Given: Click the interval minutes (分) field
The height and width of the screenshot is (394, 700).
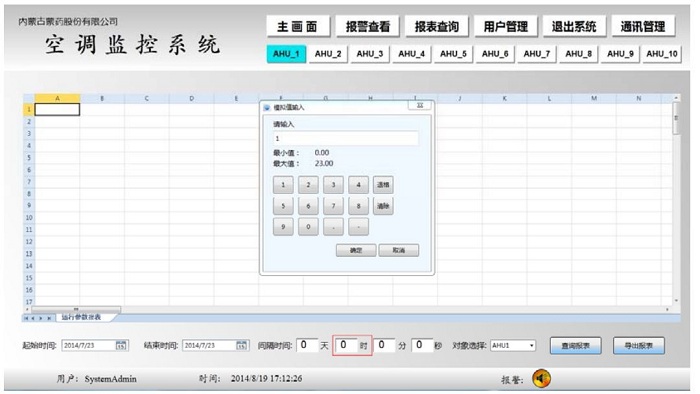Looking at the screenshot, I should [384, 345].
